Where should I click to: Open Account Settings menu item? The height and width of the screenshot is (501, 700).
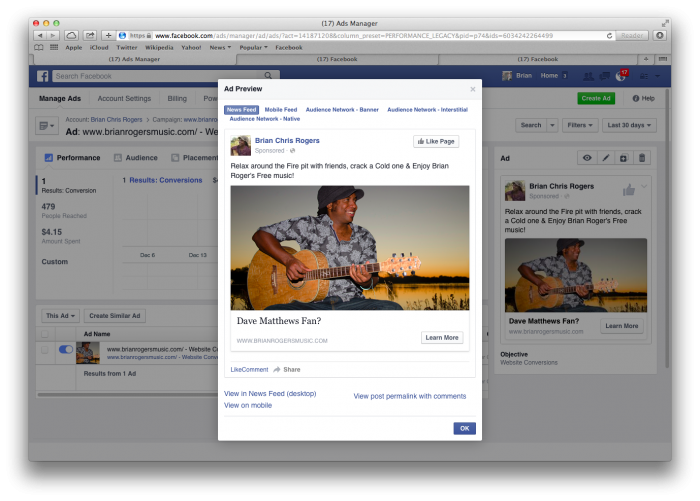124,99
